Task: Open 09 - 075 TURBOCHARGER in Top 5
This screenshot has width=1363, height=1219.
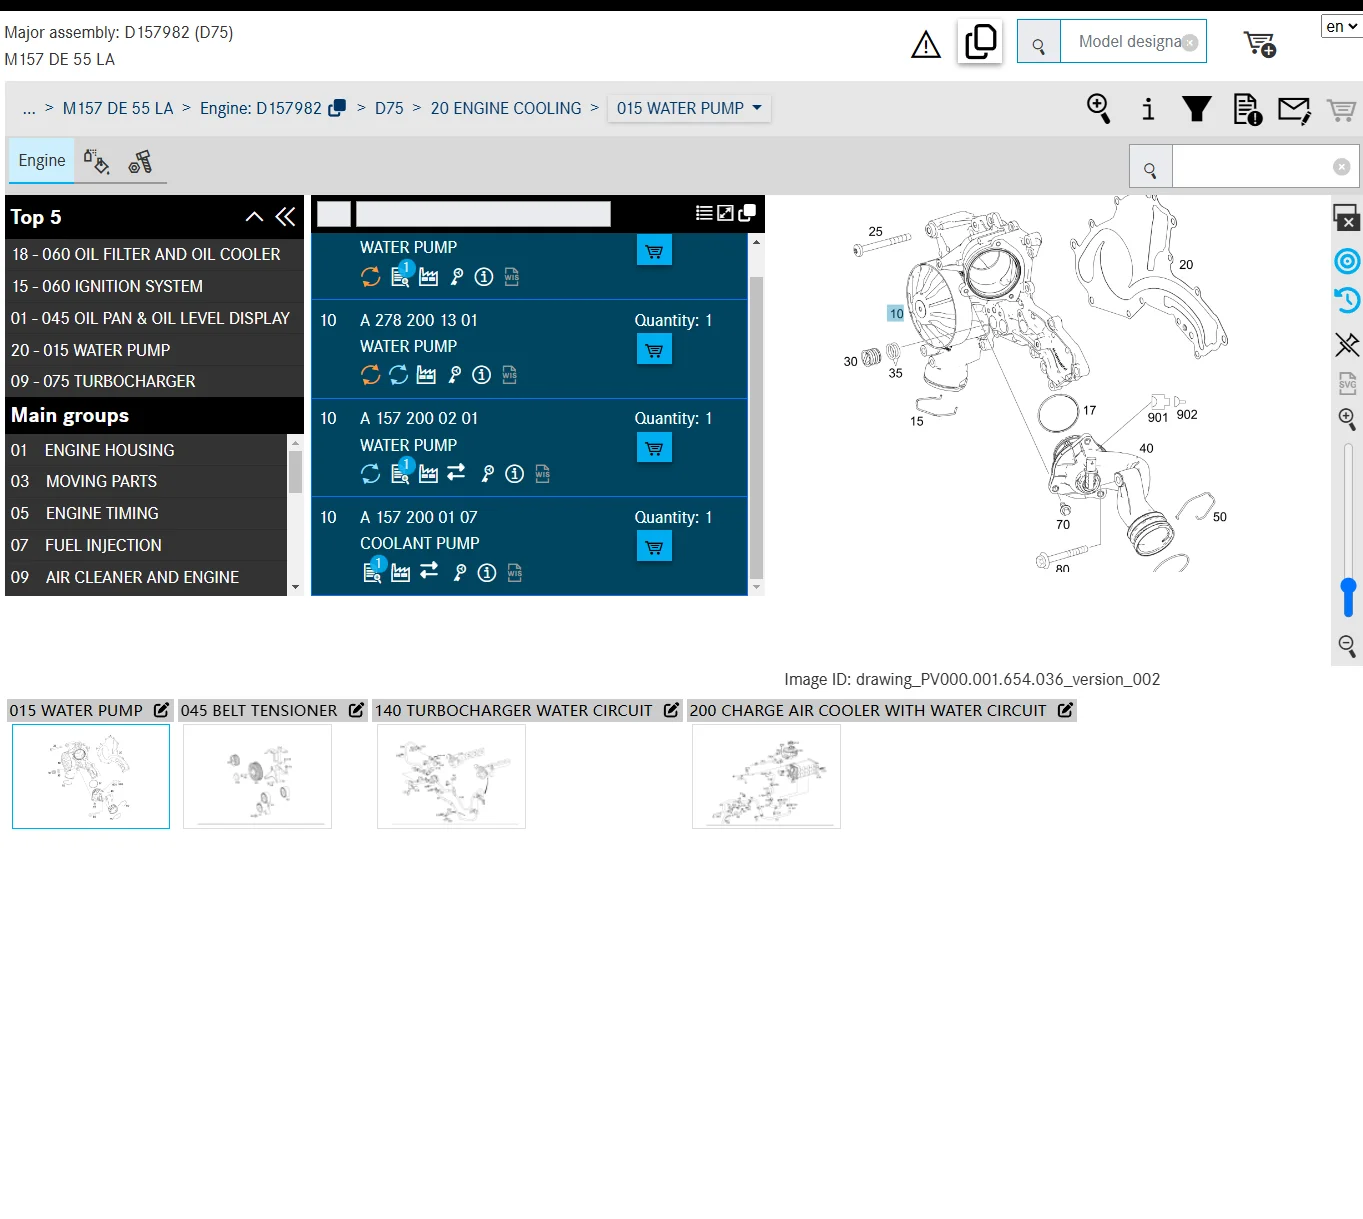Action: tap(154, 381)
